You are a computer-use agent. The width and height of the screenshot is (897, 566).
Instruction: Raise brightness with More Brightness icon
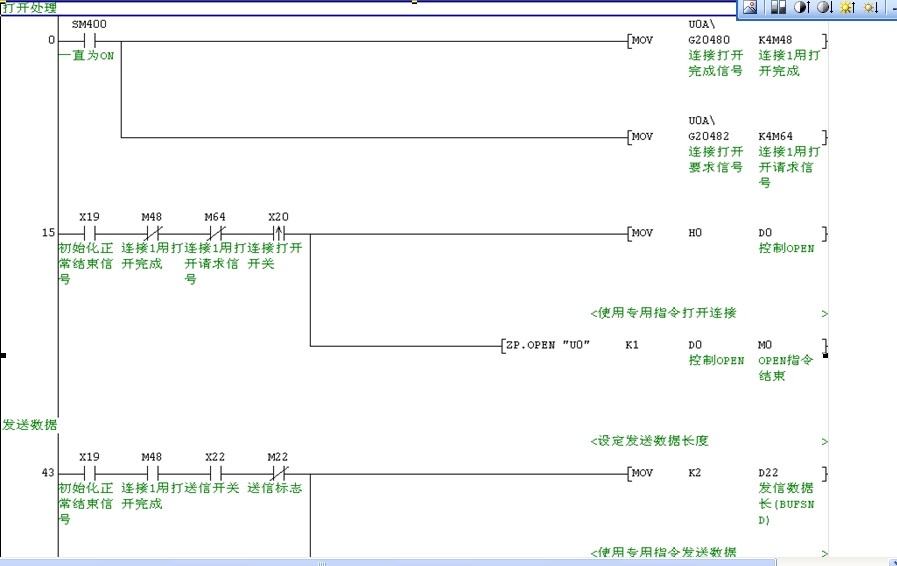(x=847, y=8)
